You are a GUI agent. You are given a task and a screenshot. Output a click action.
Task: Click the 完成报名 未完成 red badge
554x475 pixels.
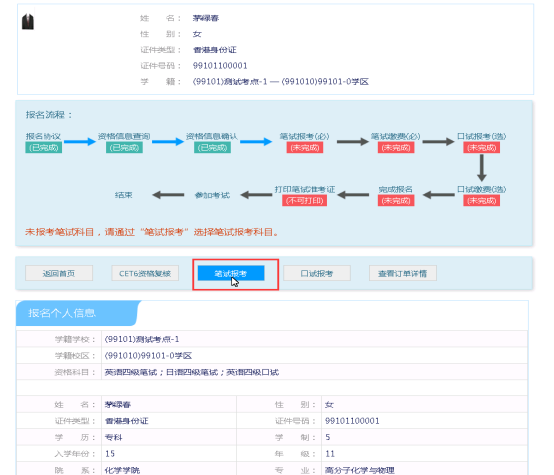(396, 201)
